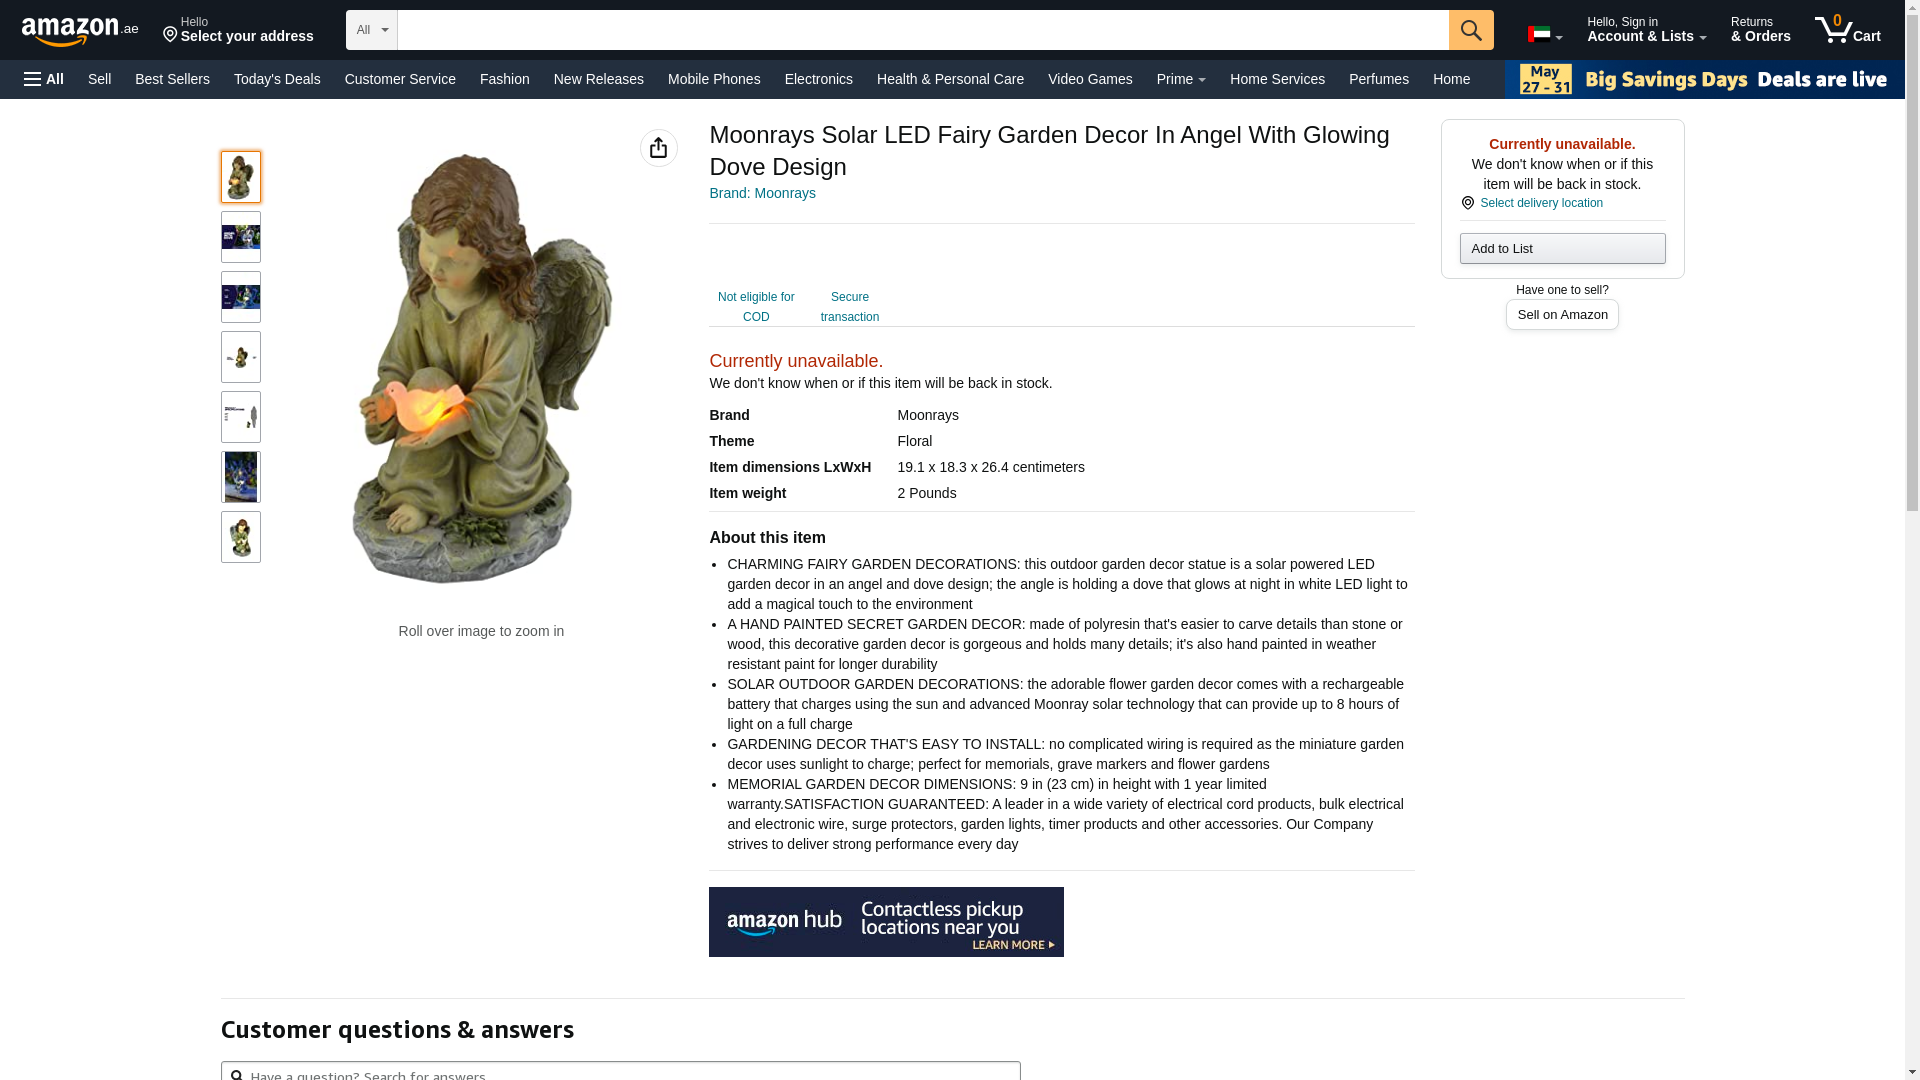Viewport: 1920px width, 1080px height.
Task: Expand the All search category dropdown
Action: click(x=372, y=30)
